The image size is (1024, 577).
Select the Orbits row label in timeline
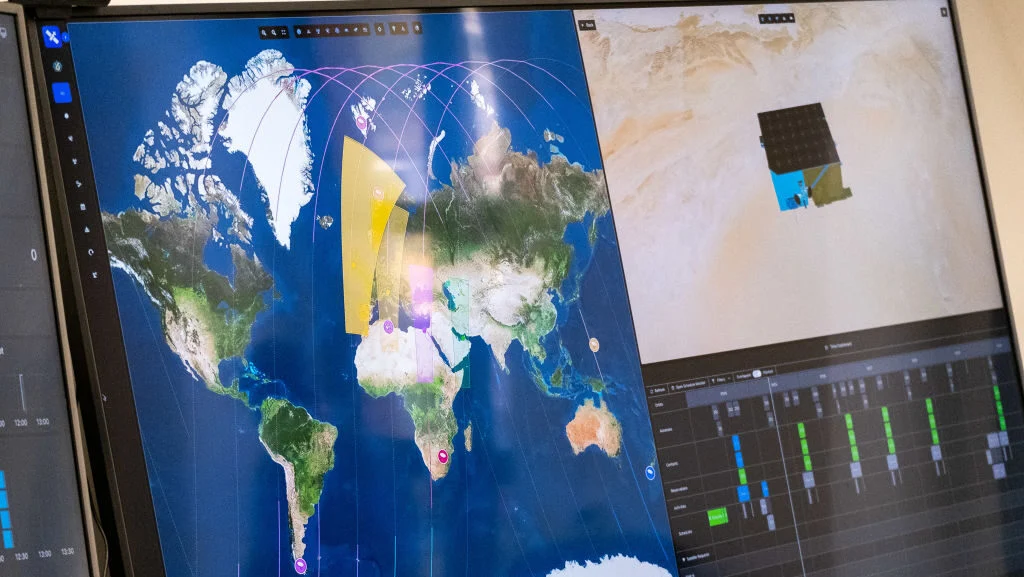tap(658, 405)
